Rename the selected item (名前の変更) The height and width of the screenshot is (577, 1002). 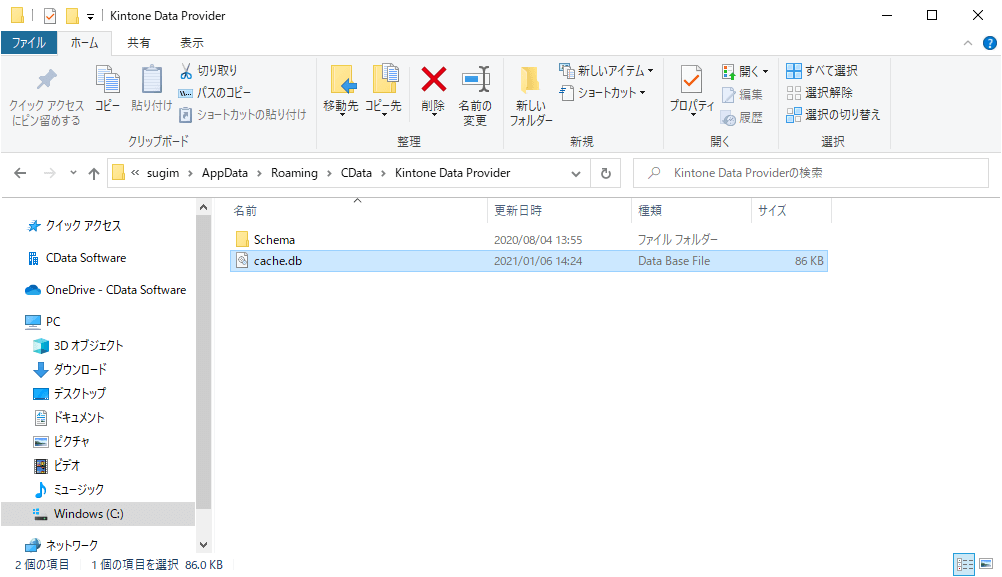coord(475,96)
